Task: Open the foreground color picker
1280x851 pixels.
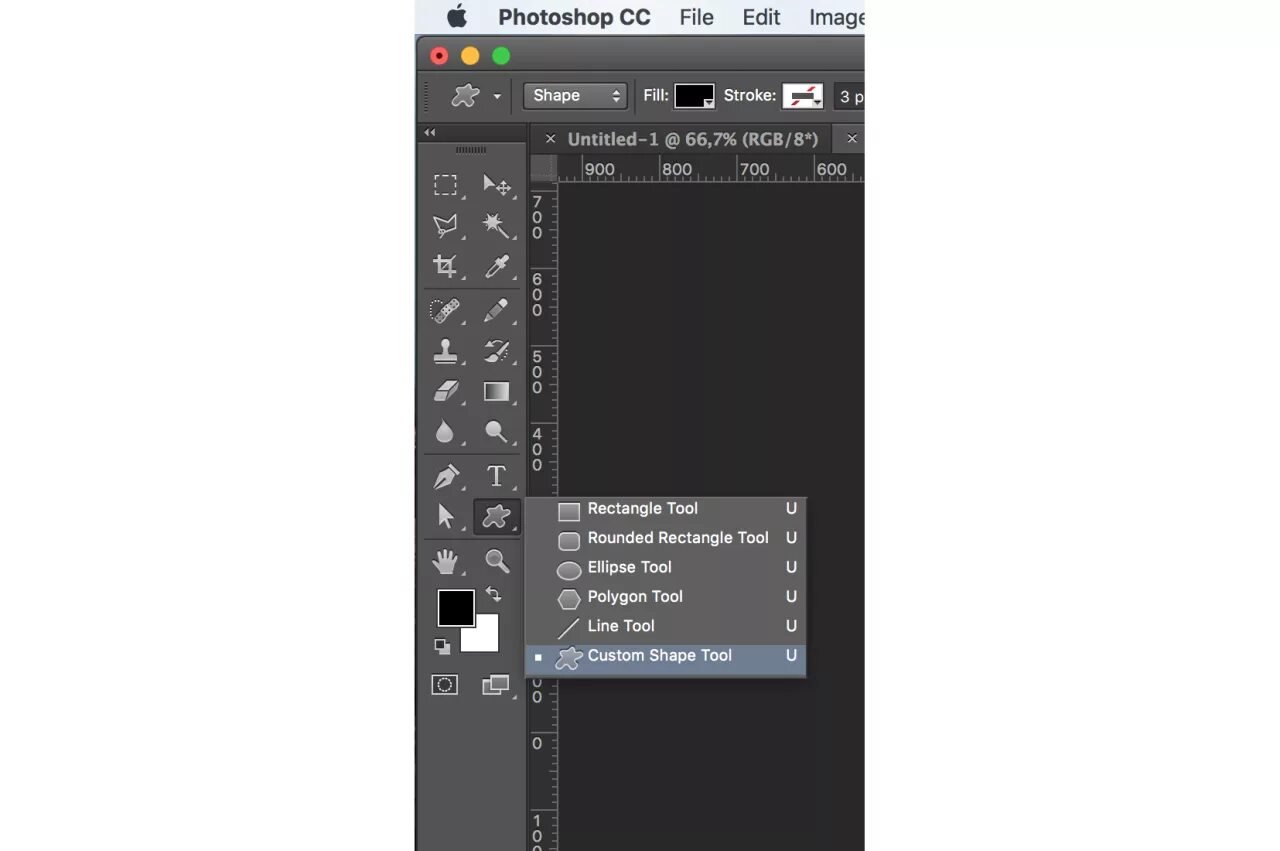Action: tap(456, 607)
